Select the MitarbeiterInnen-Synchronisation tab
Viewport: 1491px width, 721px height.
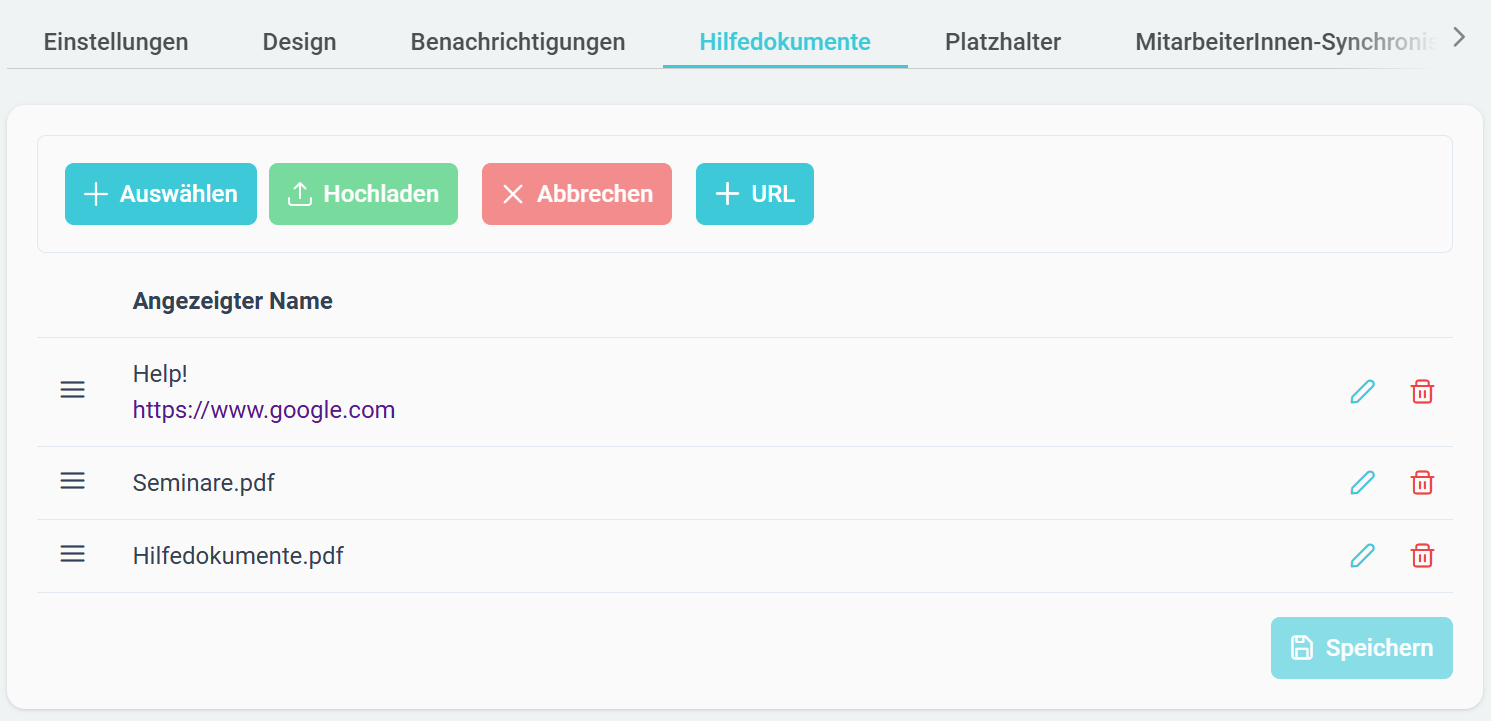tap(1286, 42)
